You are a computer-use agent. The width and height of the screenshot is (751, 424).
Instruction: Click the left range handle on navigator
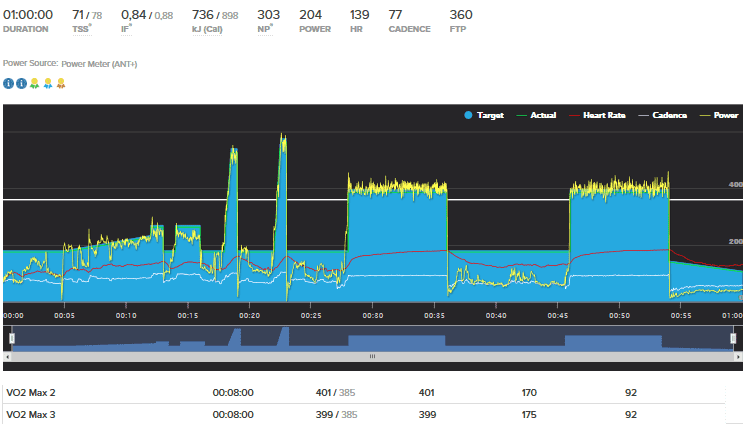(11, 338)
